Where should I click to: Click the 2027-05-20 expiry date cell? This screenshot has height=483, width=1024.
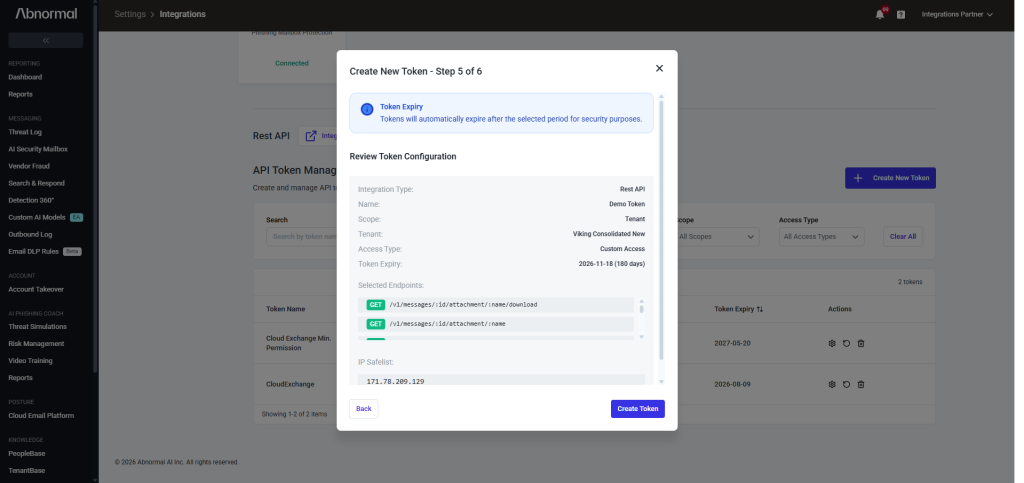[732, 343]
